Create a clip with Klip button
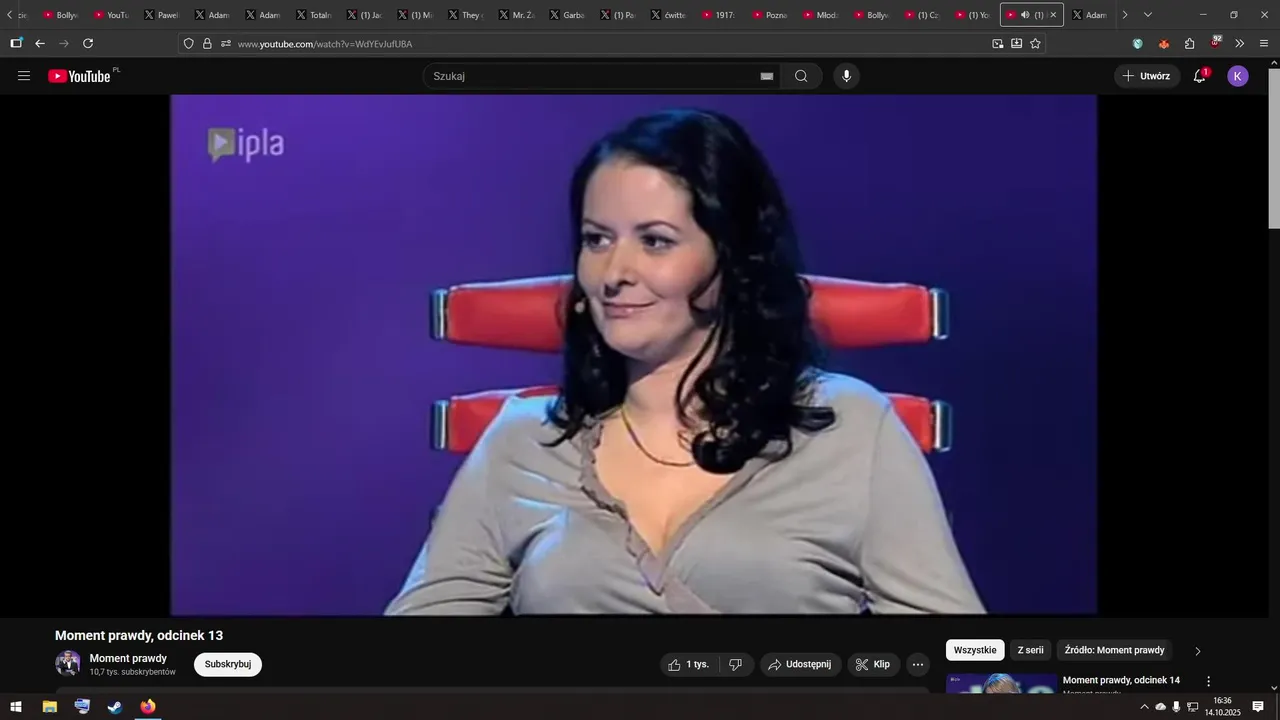Image resolution: width=1280 pixels, height=720 pixels. (x=873, y=664)
